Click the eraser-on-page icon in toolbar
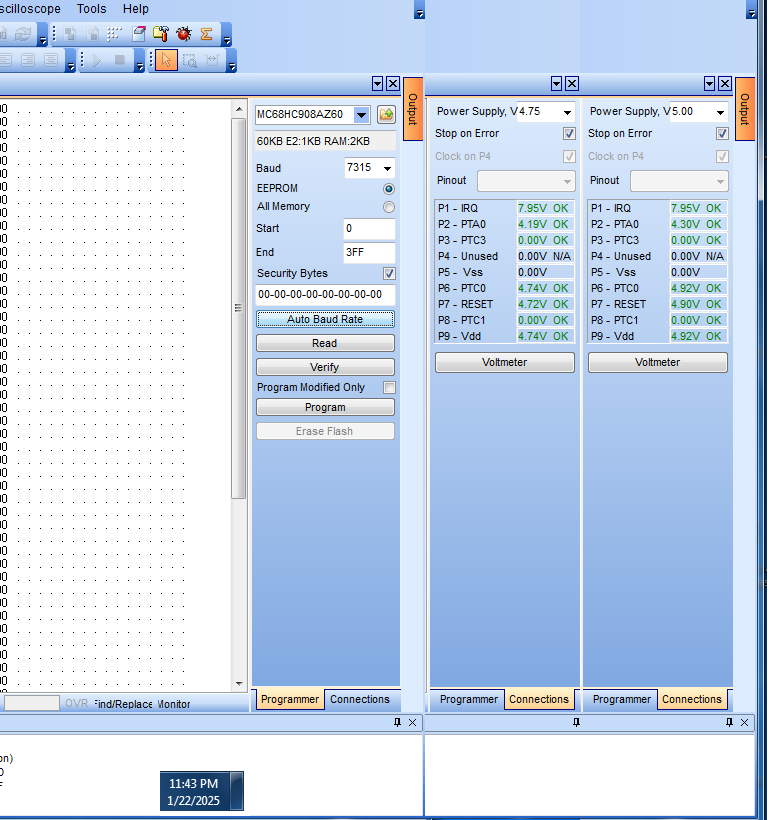 click(x=139, y=34)
